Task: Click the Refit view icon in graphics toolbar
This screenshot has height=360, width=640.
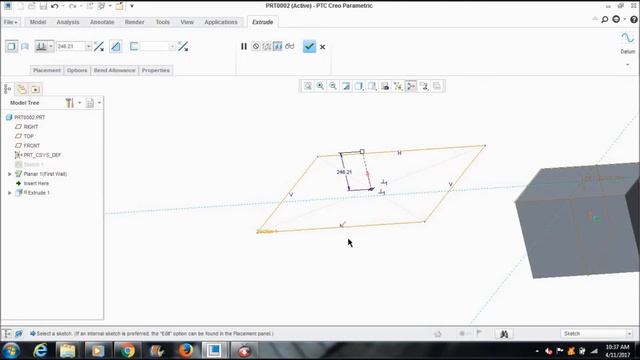Action: coord(308,86)
